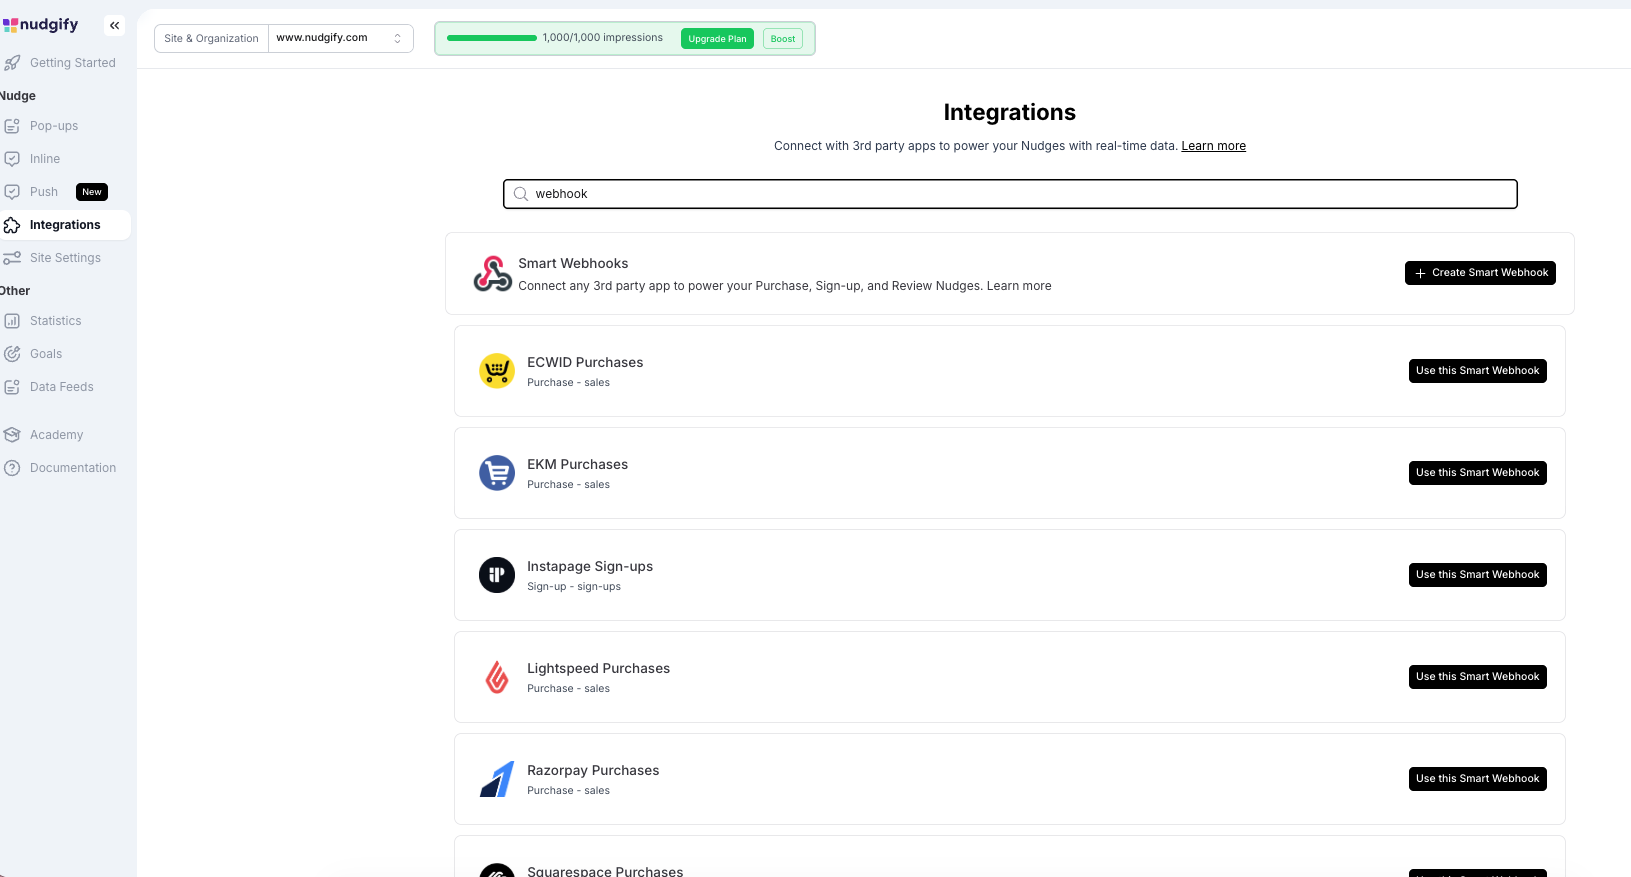The image size is (1631, 877).
Task: Click the Lightspeed red flame icon
Action: click(x=497, y=677)
